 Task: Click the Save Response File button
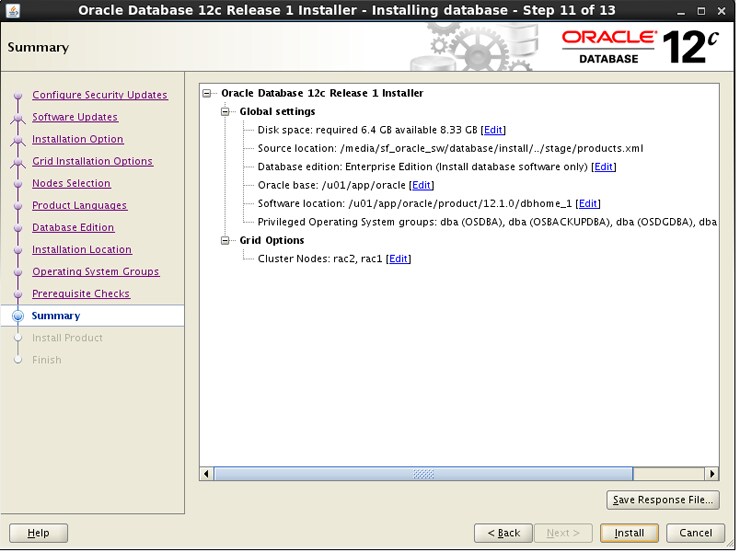point(663,500)
